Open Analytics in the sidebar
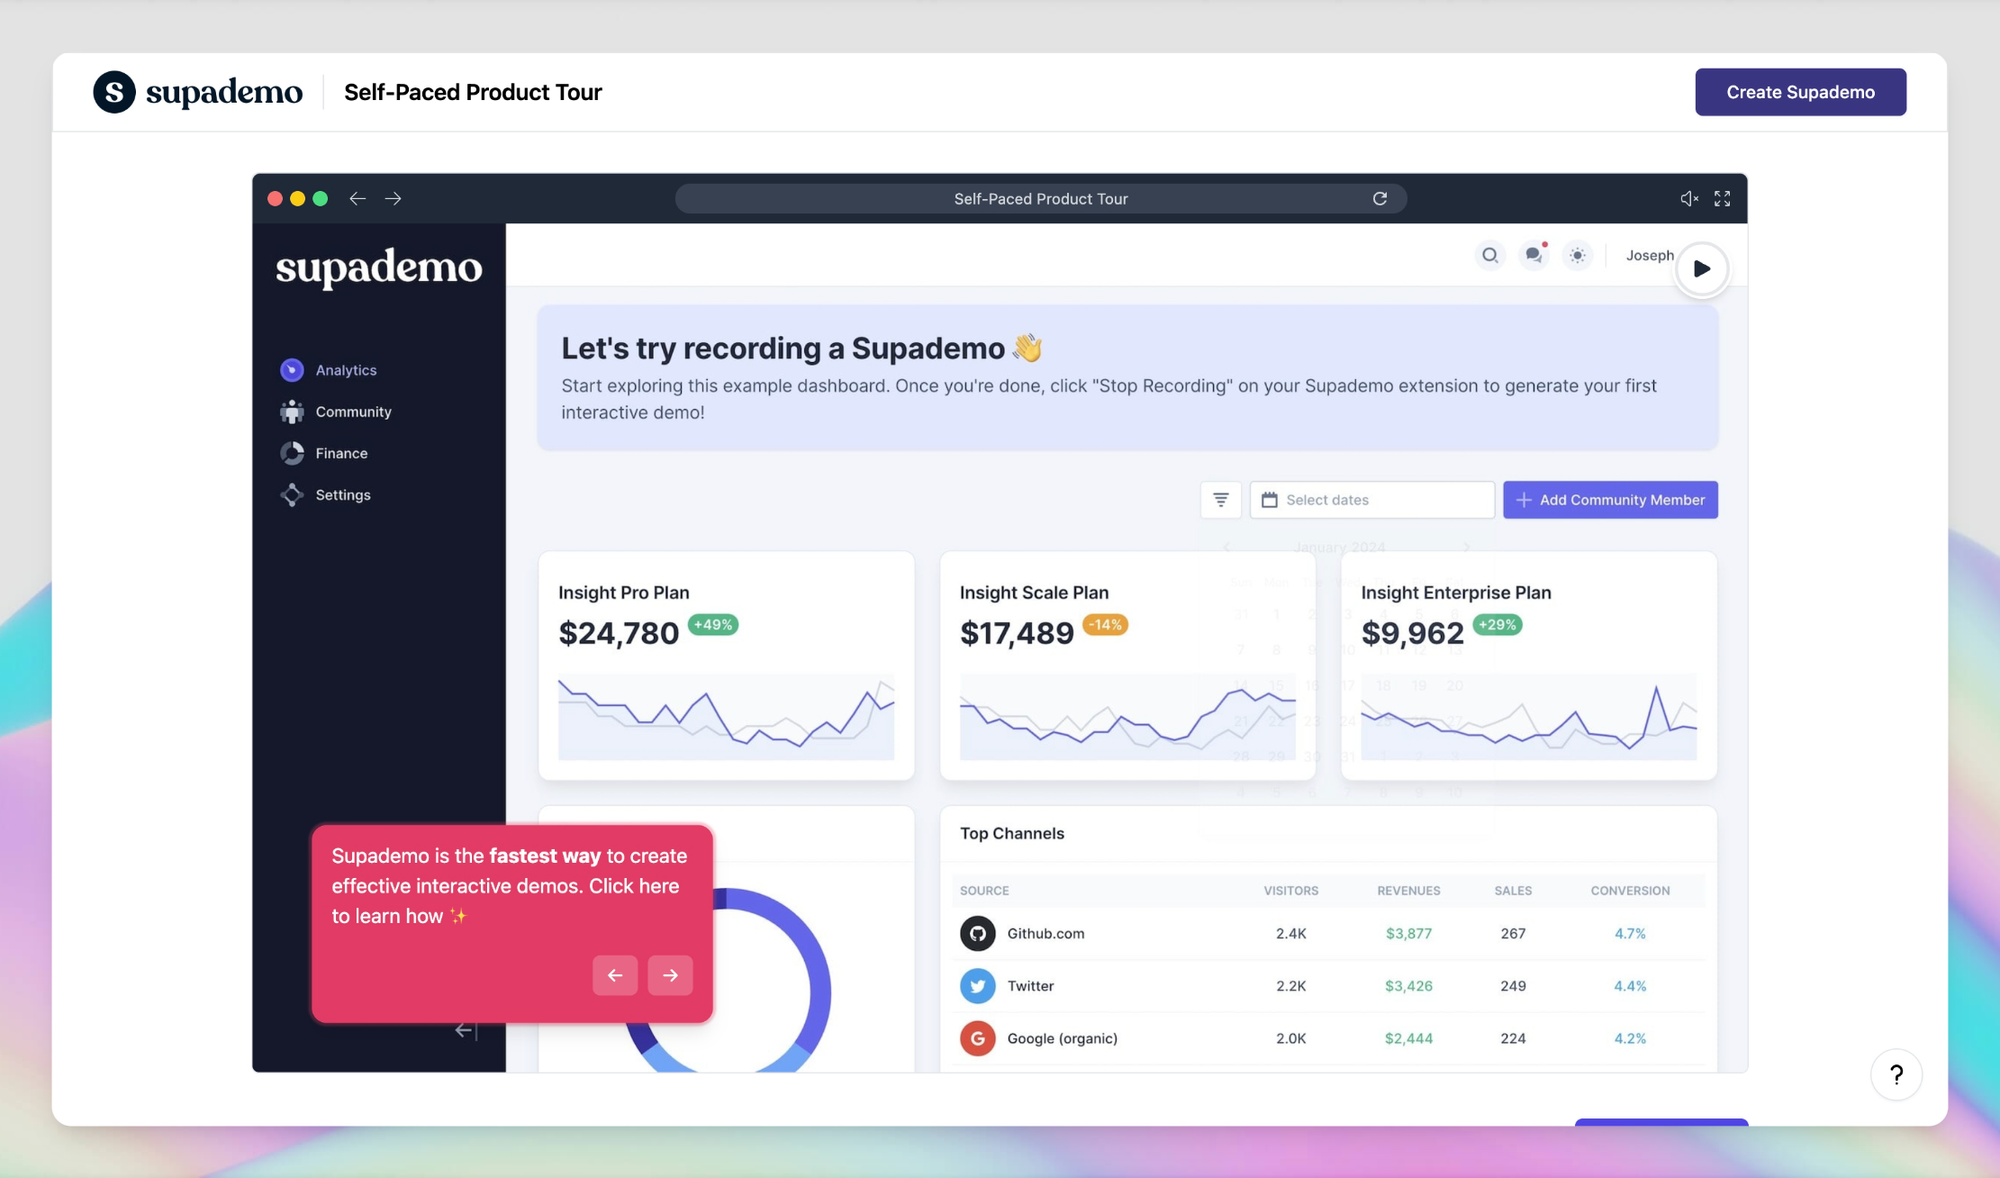This screenshot has height=1178, width=2000. pyautogui.click(x=346, y=370)
